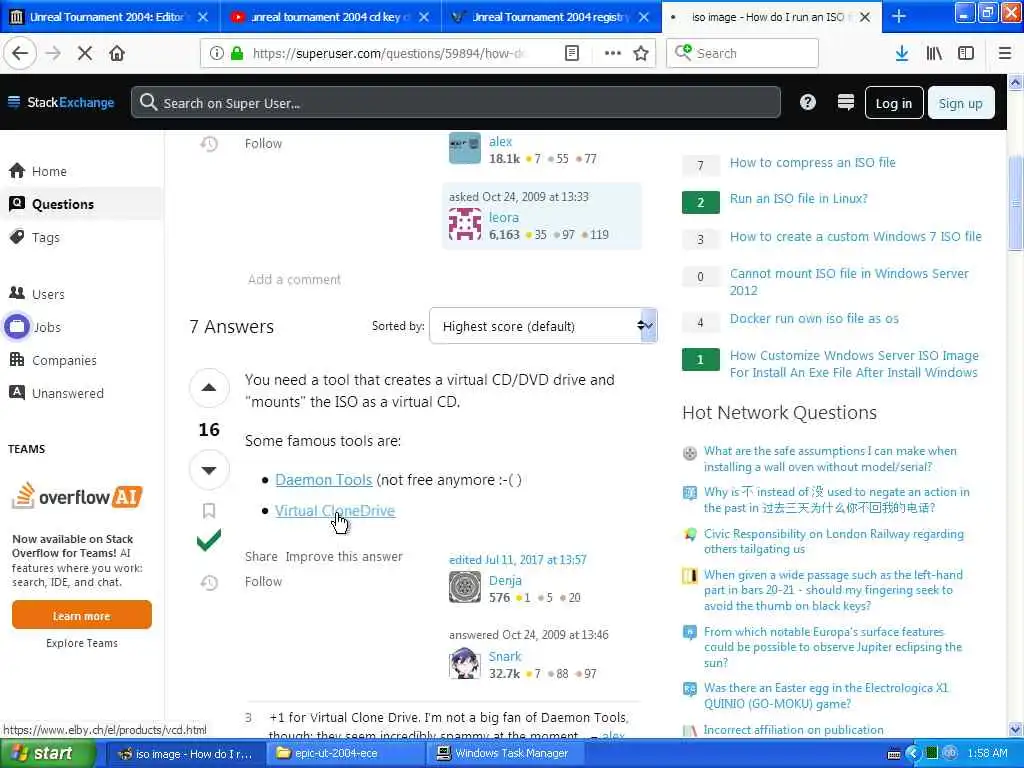Bookmark the accepted answer
This screenshot has width=1024, height=768.
[209, 510]
